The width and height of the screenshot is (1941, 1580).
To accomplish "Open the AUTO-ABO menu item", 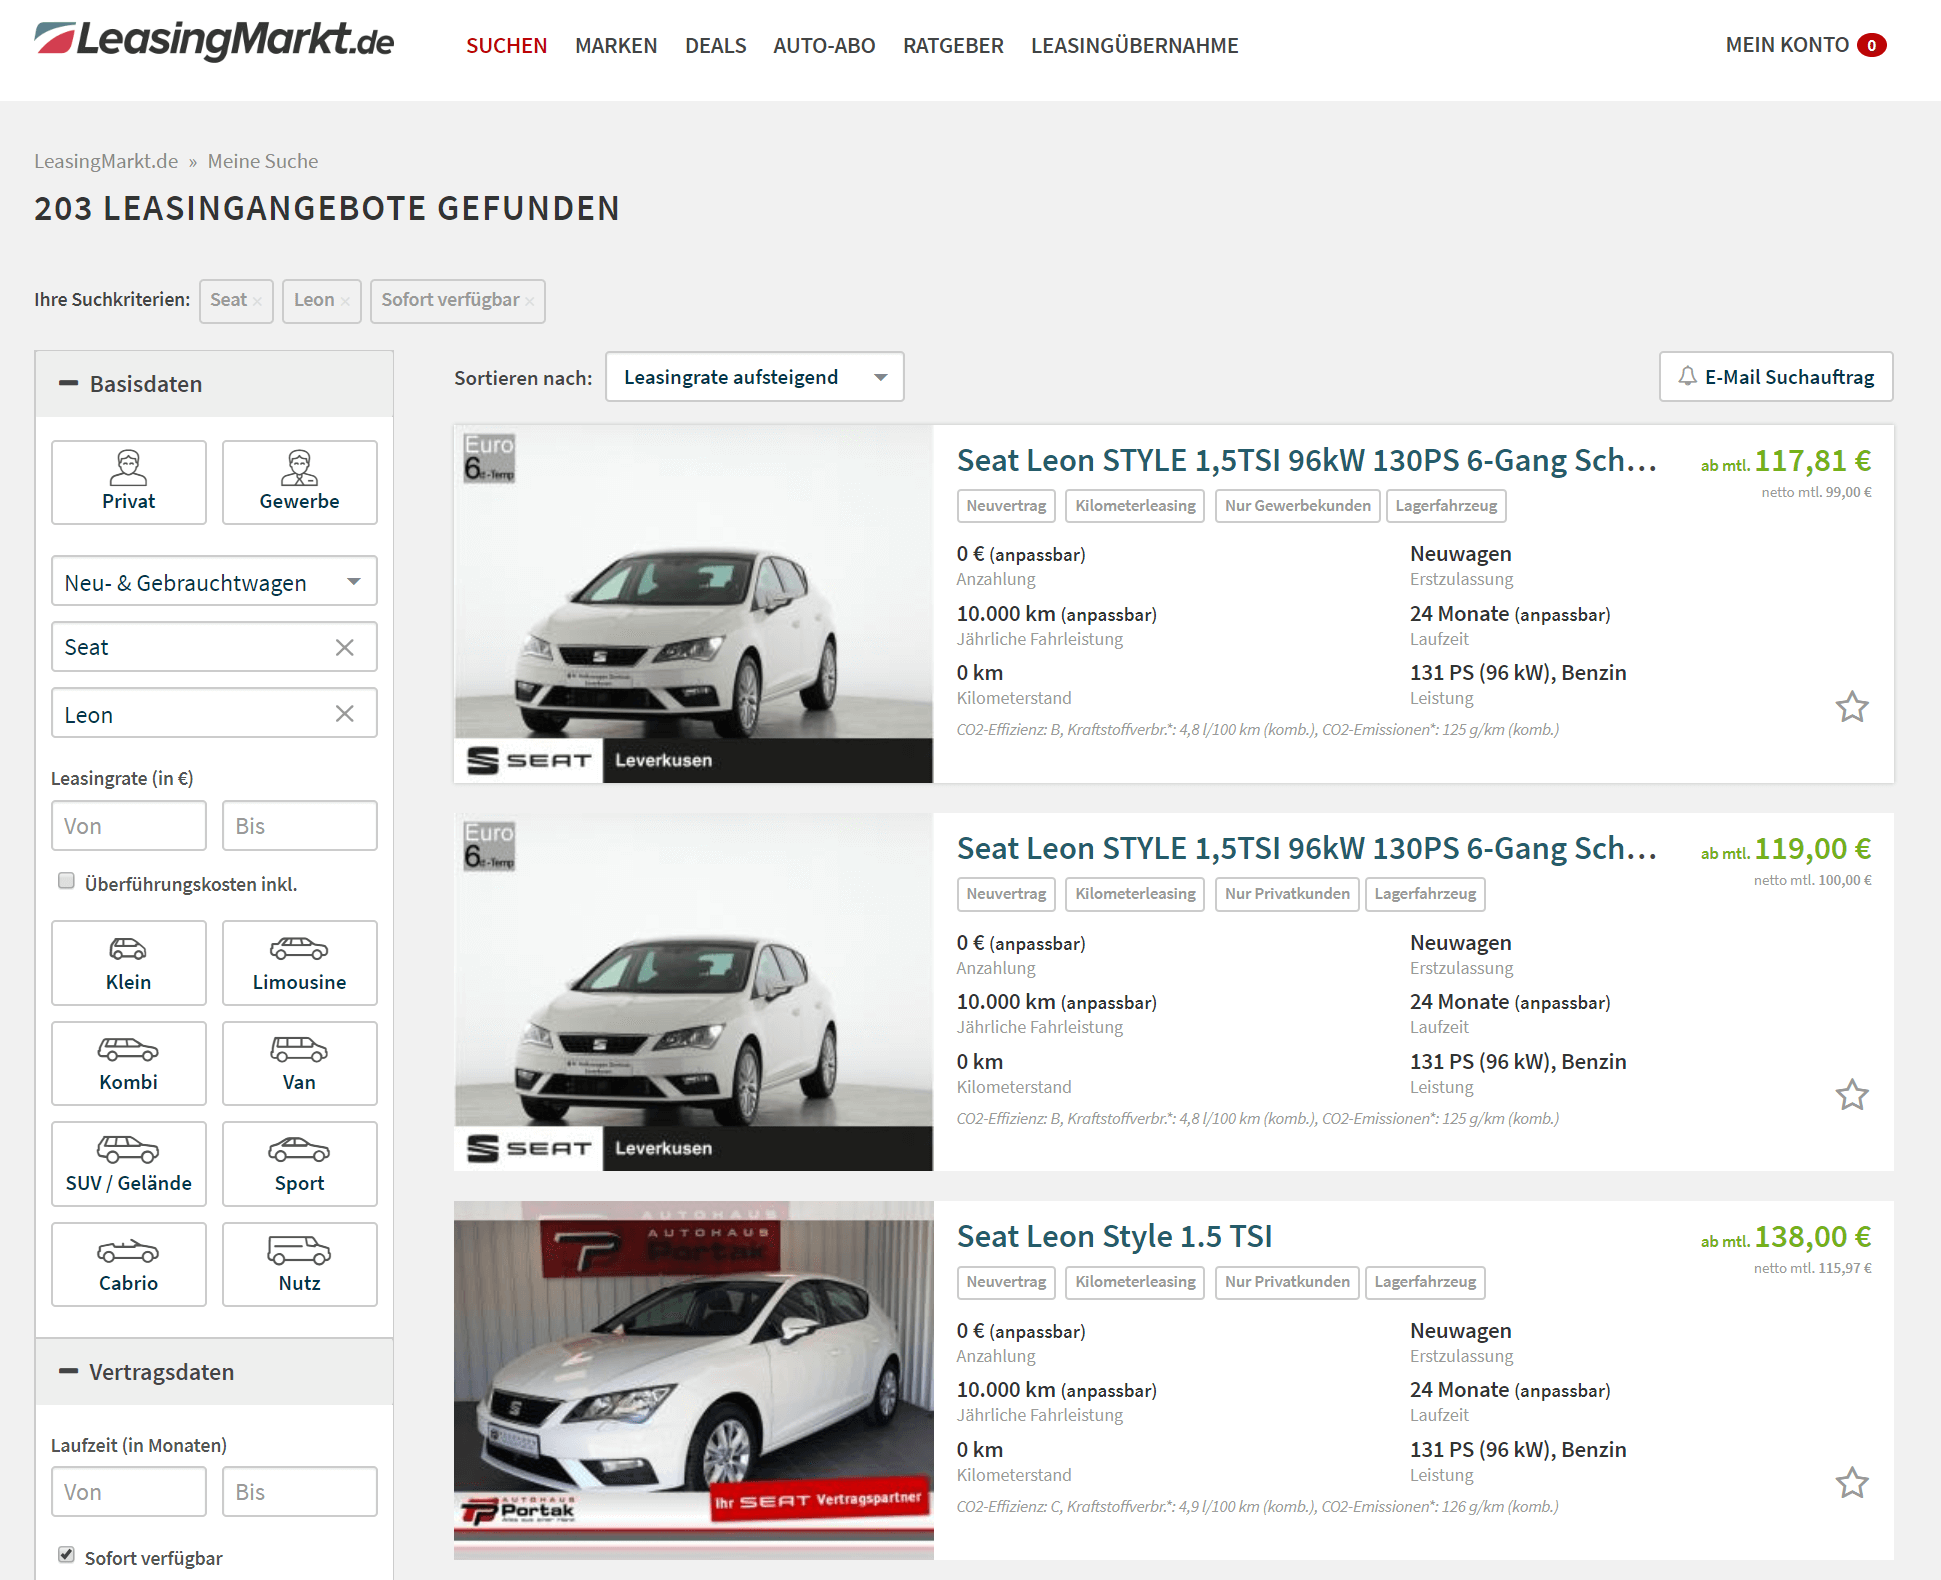I will tap(824, 45).
